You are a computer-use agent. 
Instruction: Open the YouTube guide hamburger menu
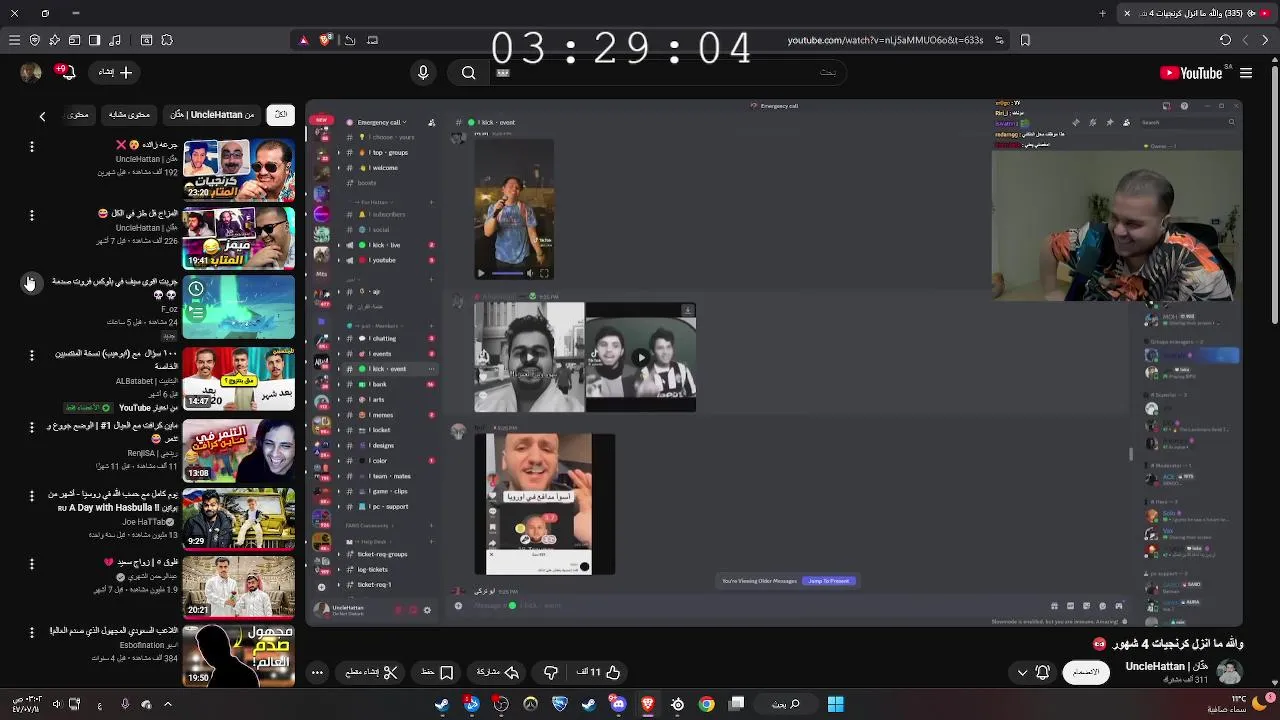click(1246, 73)
